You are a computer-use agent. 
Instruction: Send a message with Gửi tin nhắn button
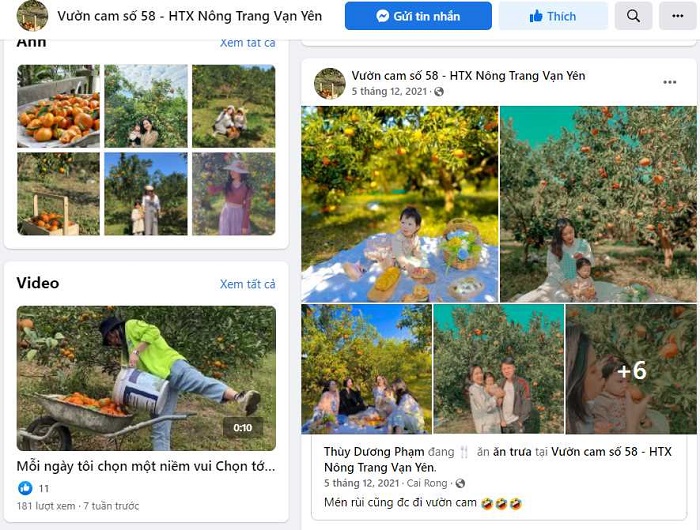[x=418, y=16]
